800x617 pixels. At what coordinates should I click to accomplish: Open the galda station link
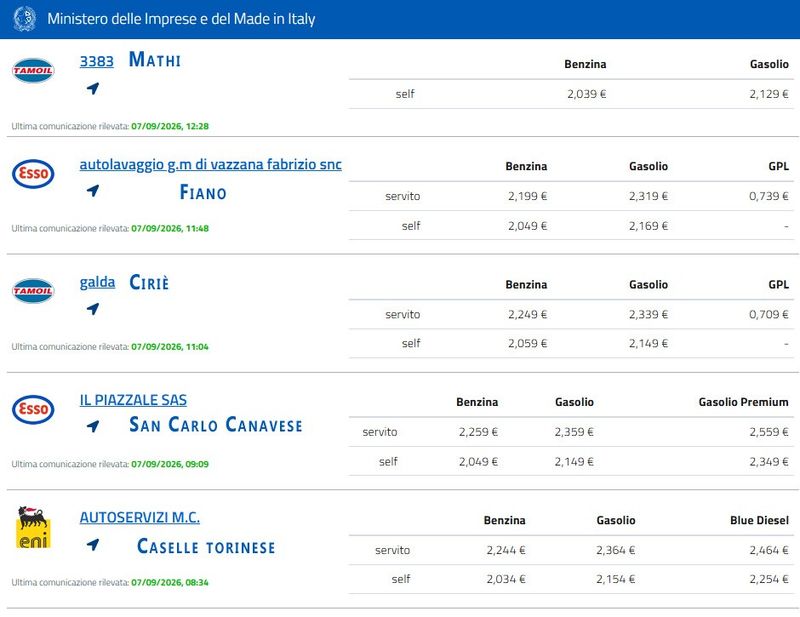coord(97,282)
